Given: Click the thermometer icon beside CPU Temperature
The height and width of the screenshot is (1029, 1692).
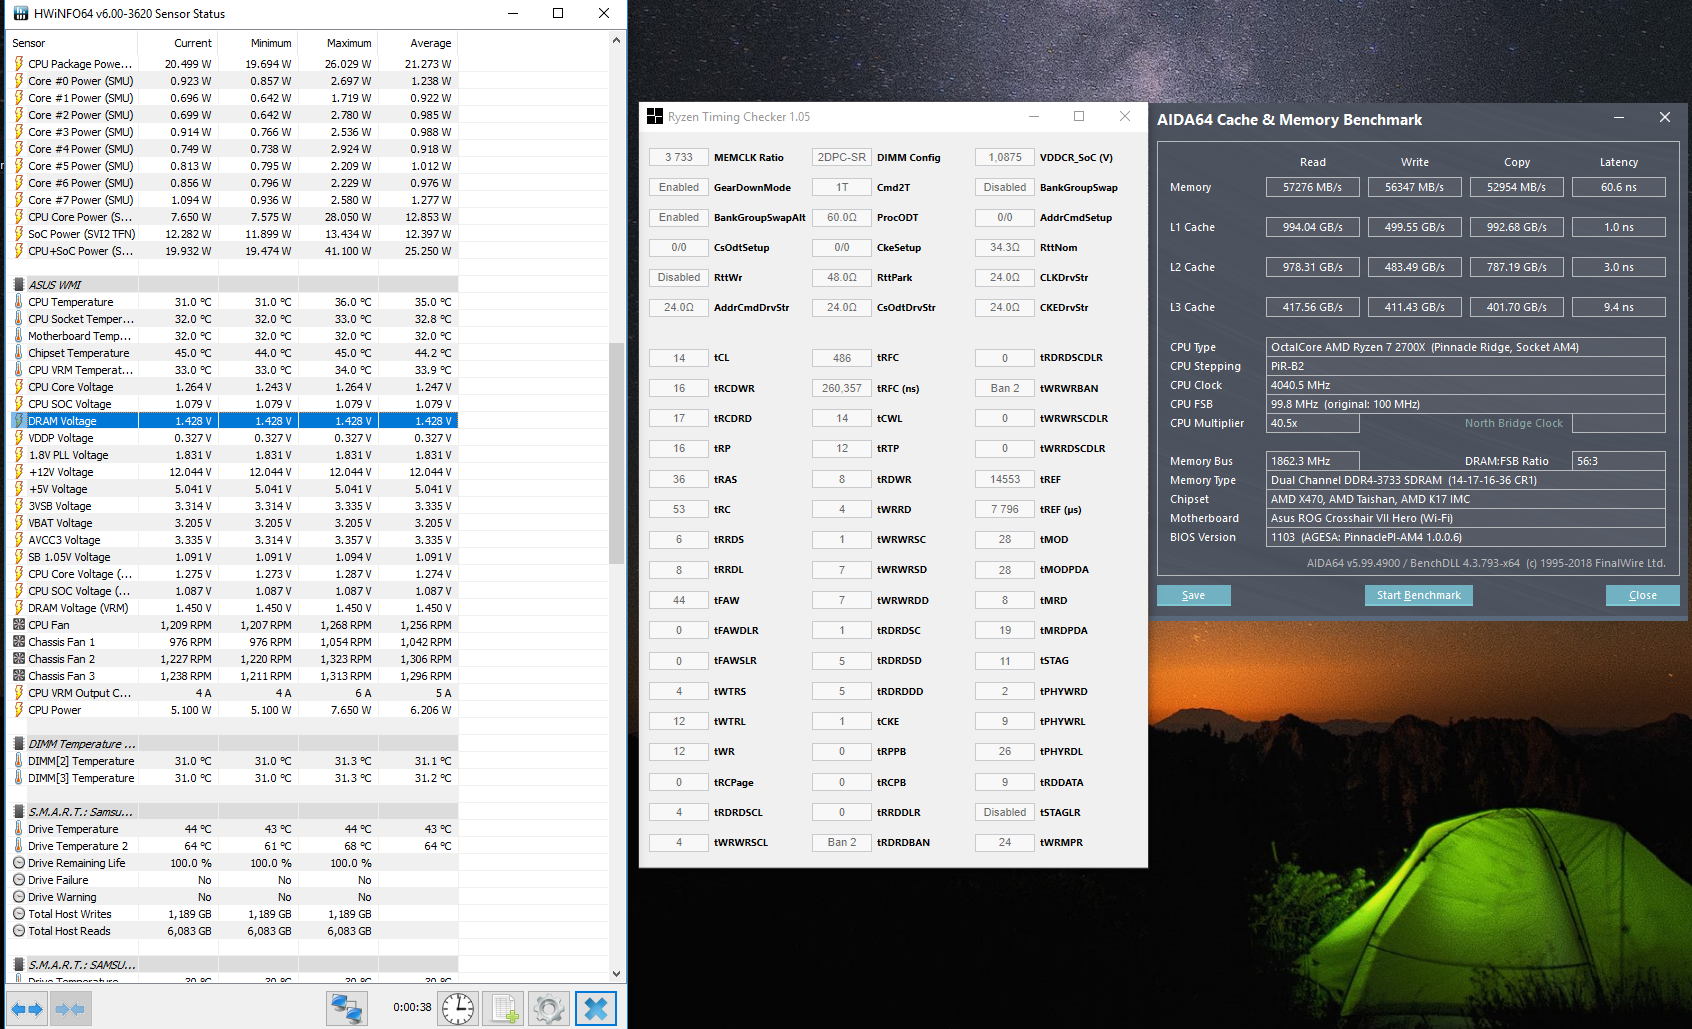Looking at the screenshot, I should point(19,302).
